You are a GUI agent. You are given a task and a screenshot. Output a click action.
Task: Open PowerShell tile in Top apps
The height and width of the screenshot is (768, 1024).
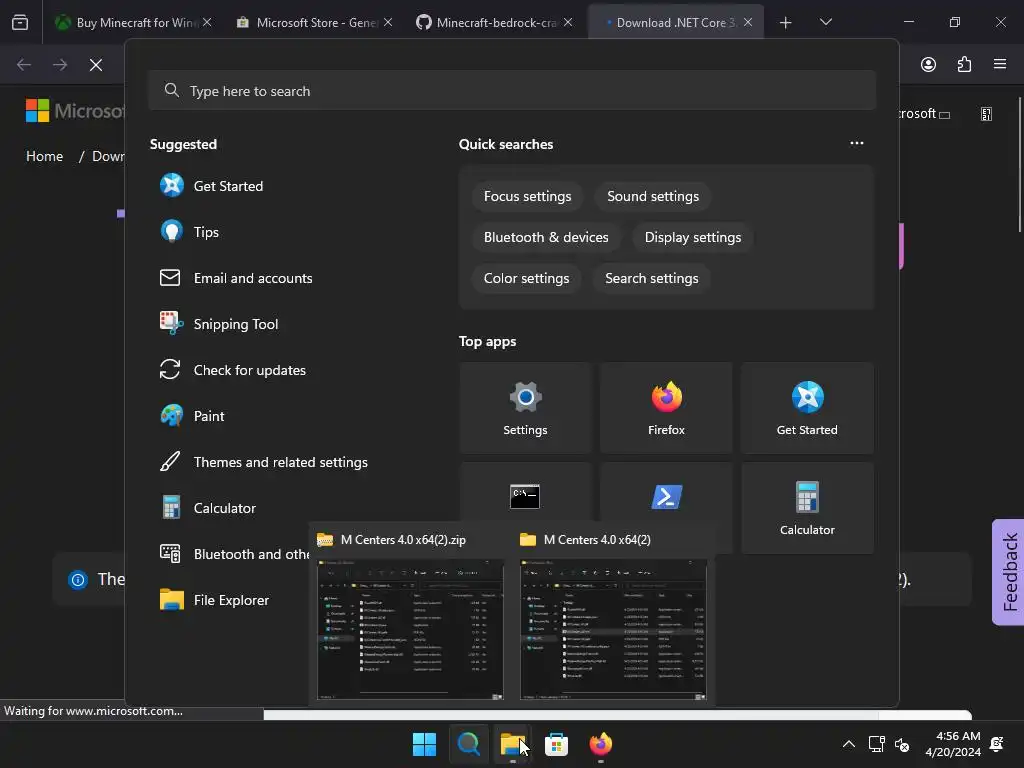[666, 496]
